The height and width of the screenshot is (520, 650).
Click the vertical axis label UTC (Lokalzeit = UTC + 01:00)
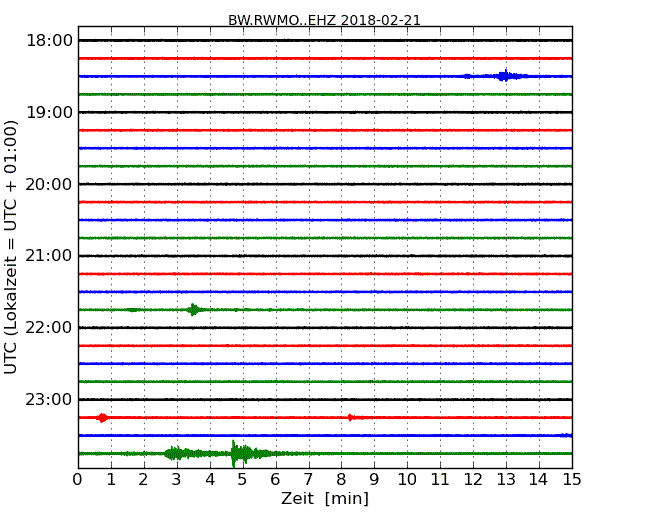coord(10,247)
